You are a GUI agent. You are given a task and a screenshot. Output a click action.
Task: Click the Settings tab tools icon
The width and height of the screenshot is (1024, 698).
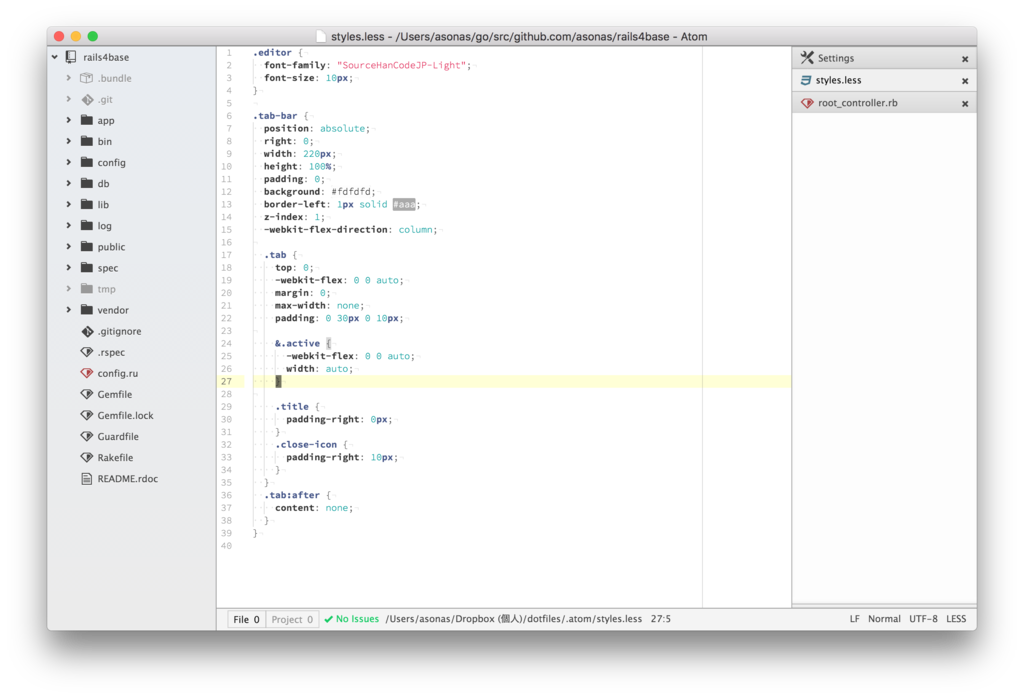(807, 57)
